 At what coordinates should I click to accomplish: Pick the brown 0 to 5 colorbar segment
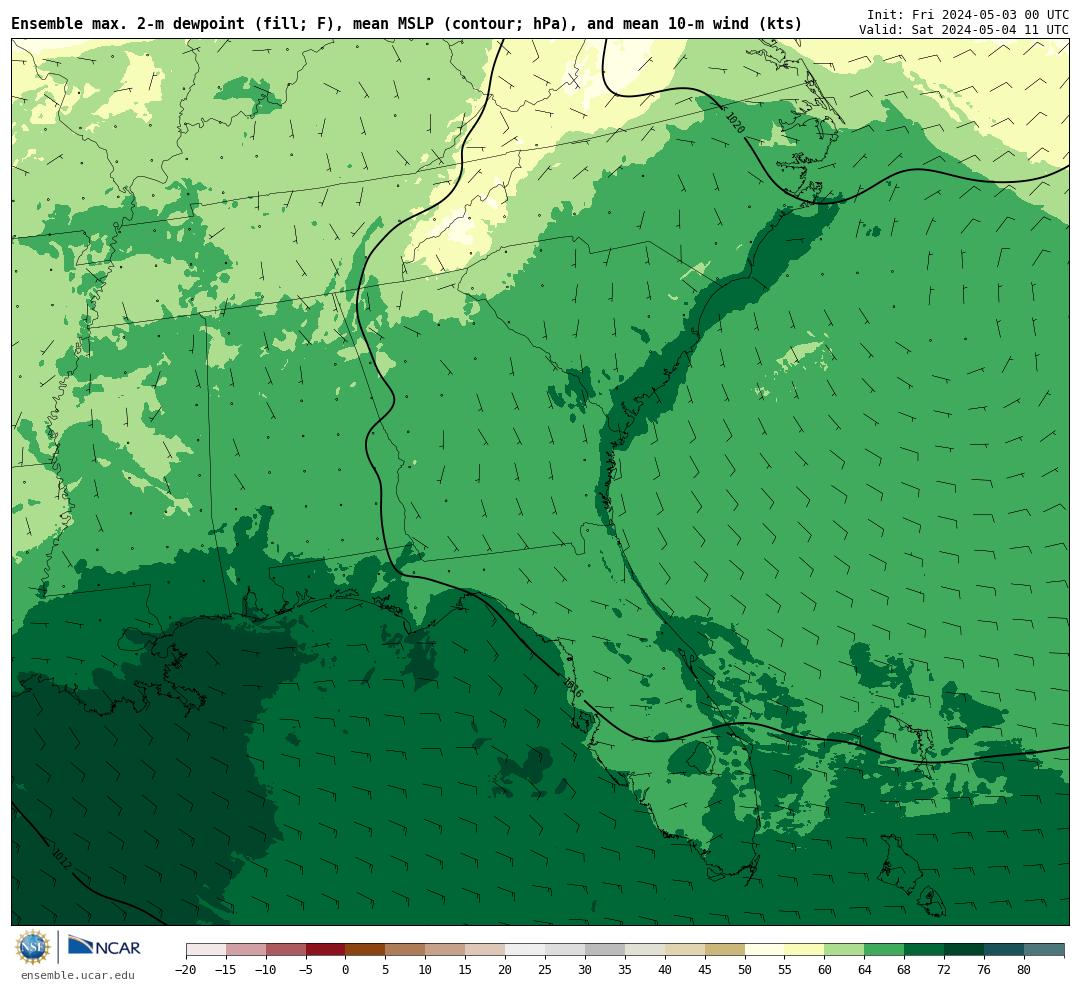pos(366,950)
